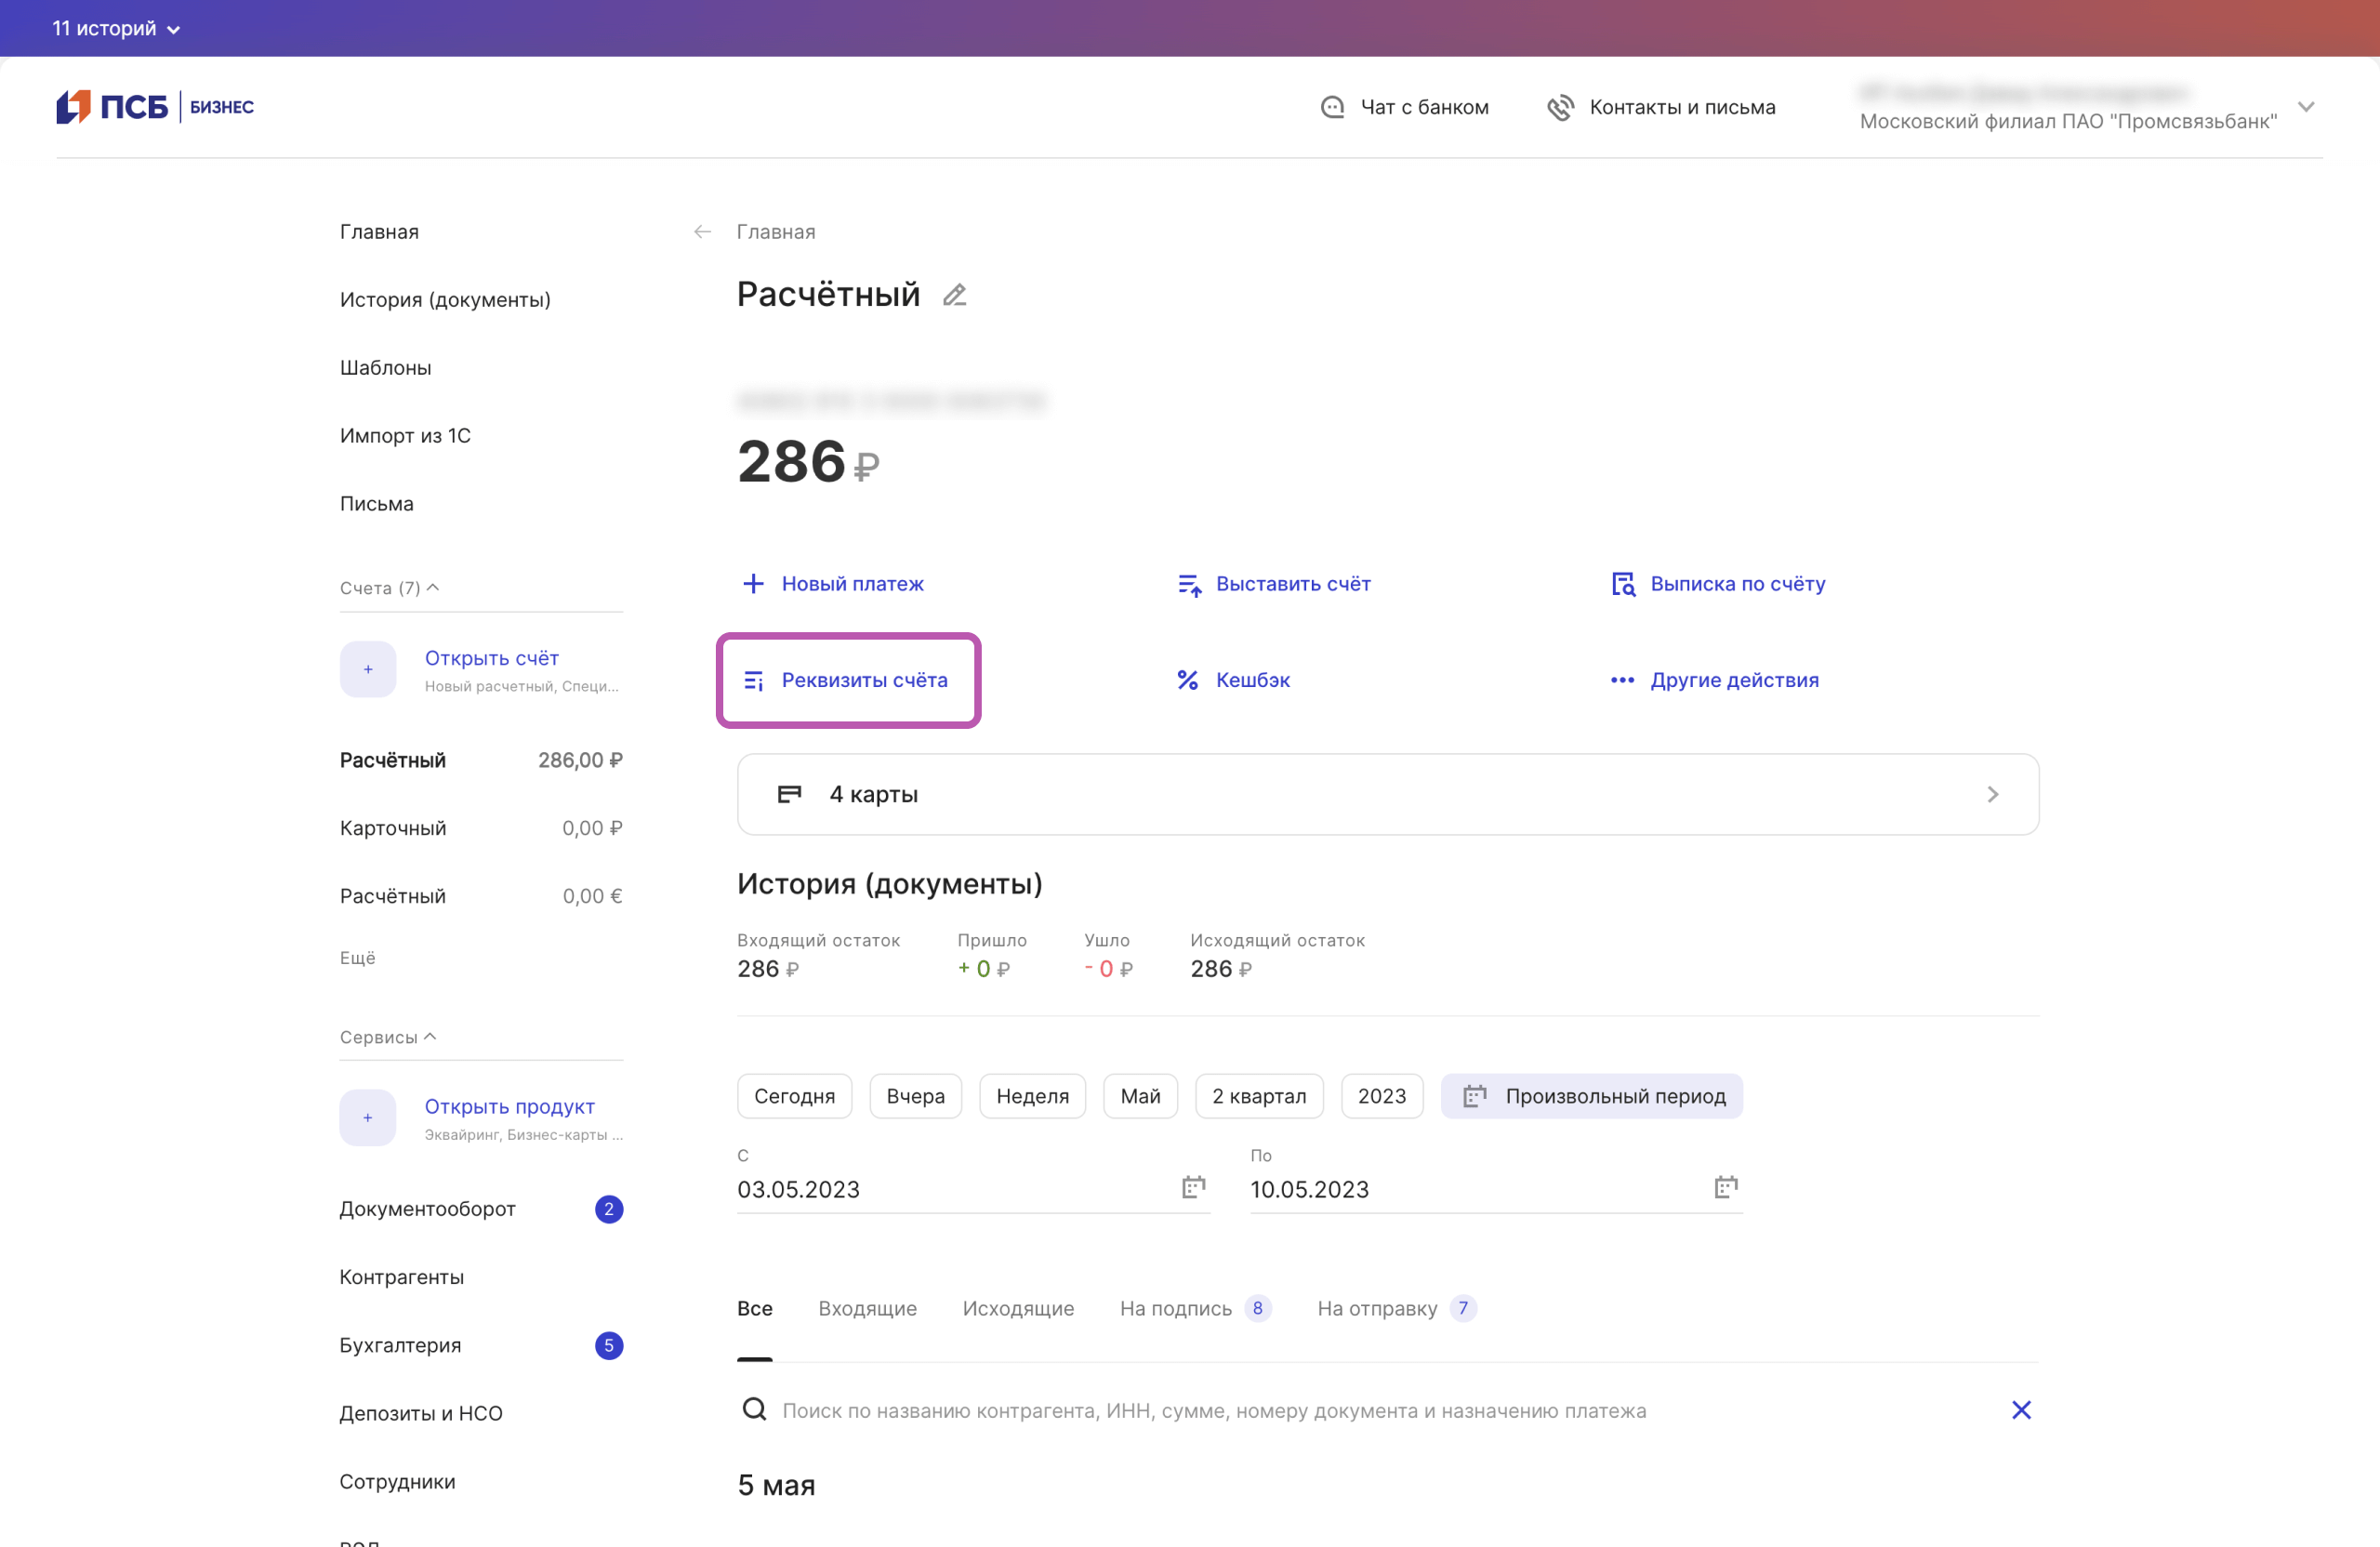Open the user profile dropdown chevron
The height and width of the screenshot is (1547, 2380).
pyautogui.click(x=2306, y=107)
